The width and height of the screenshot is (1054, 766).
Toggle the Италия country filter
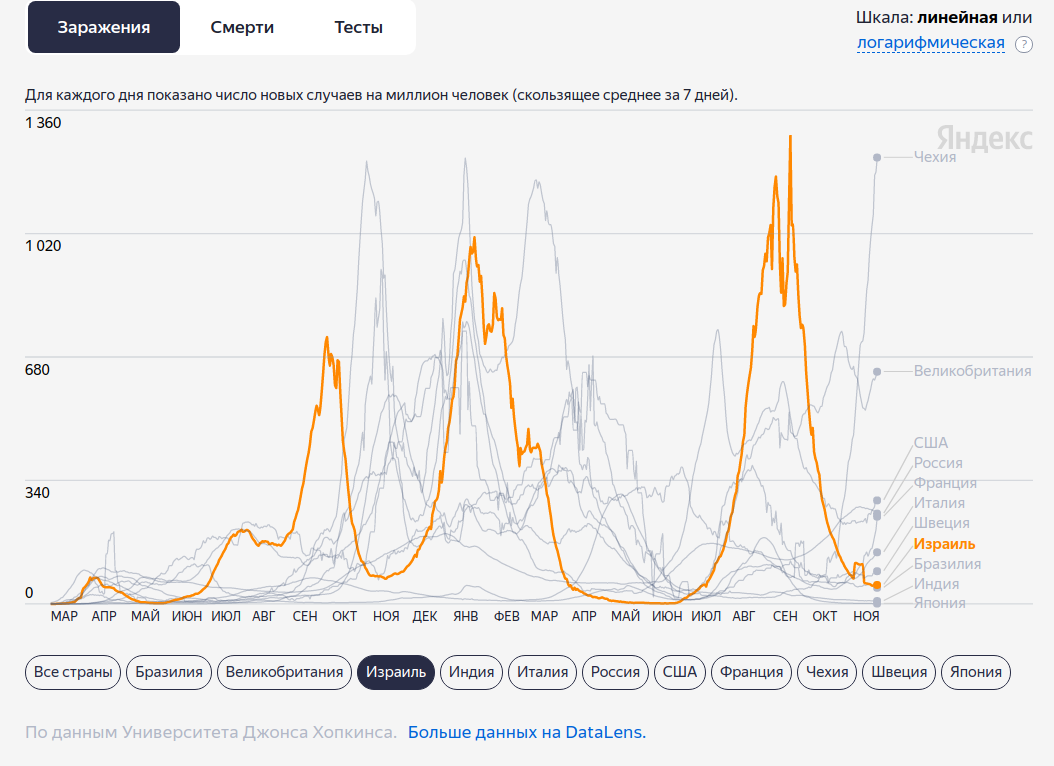tap(543, 672)
